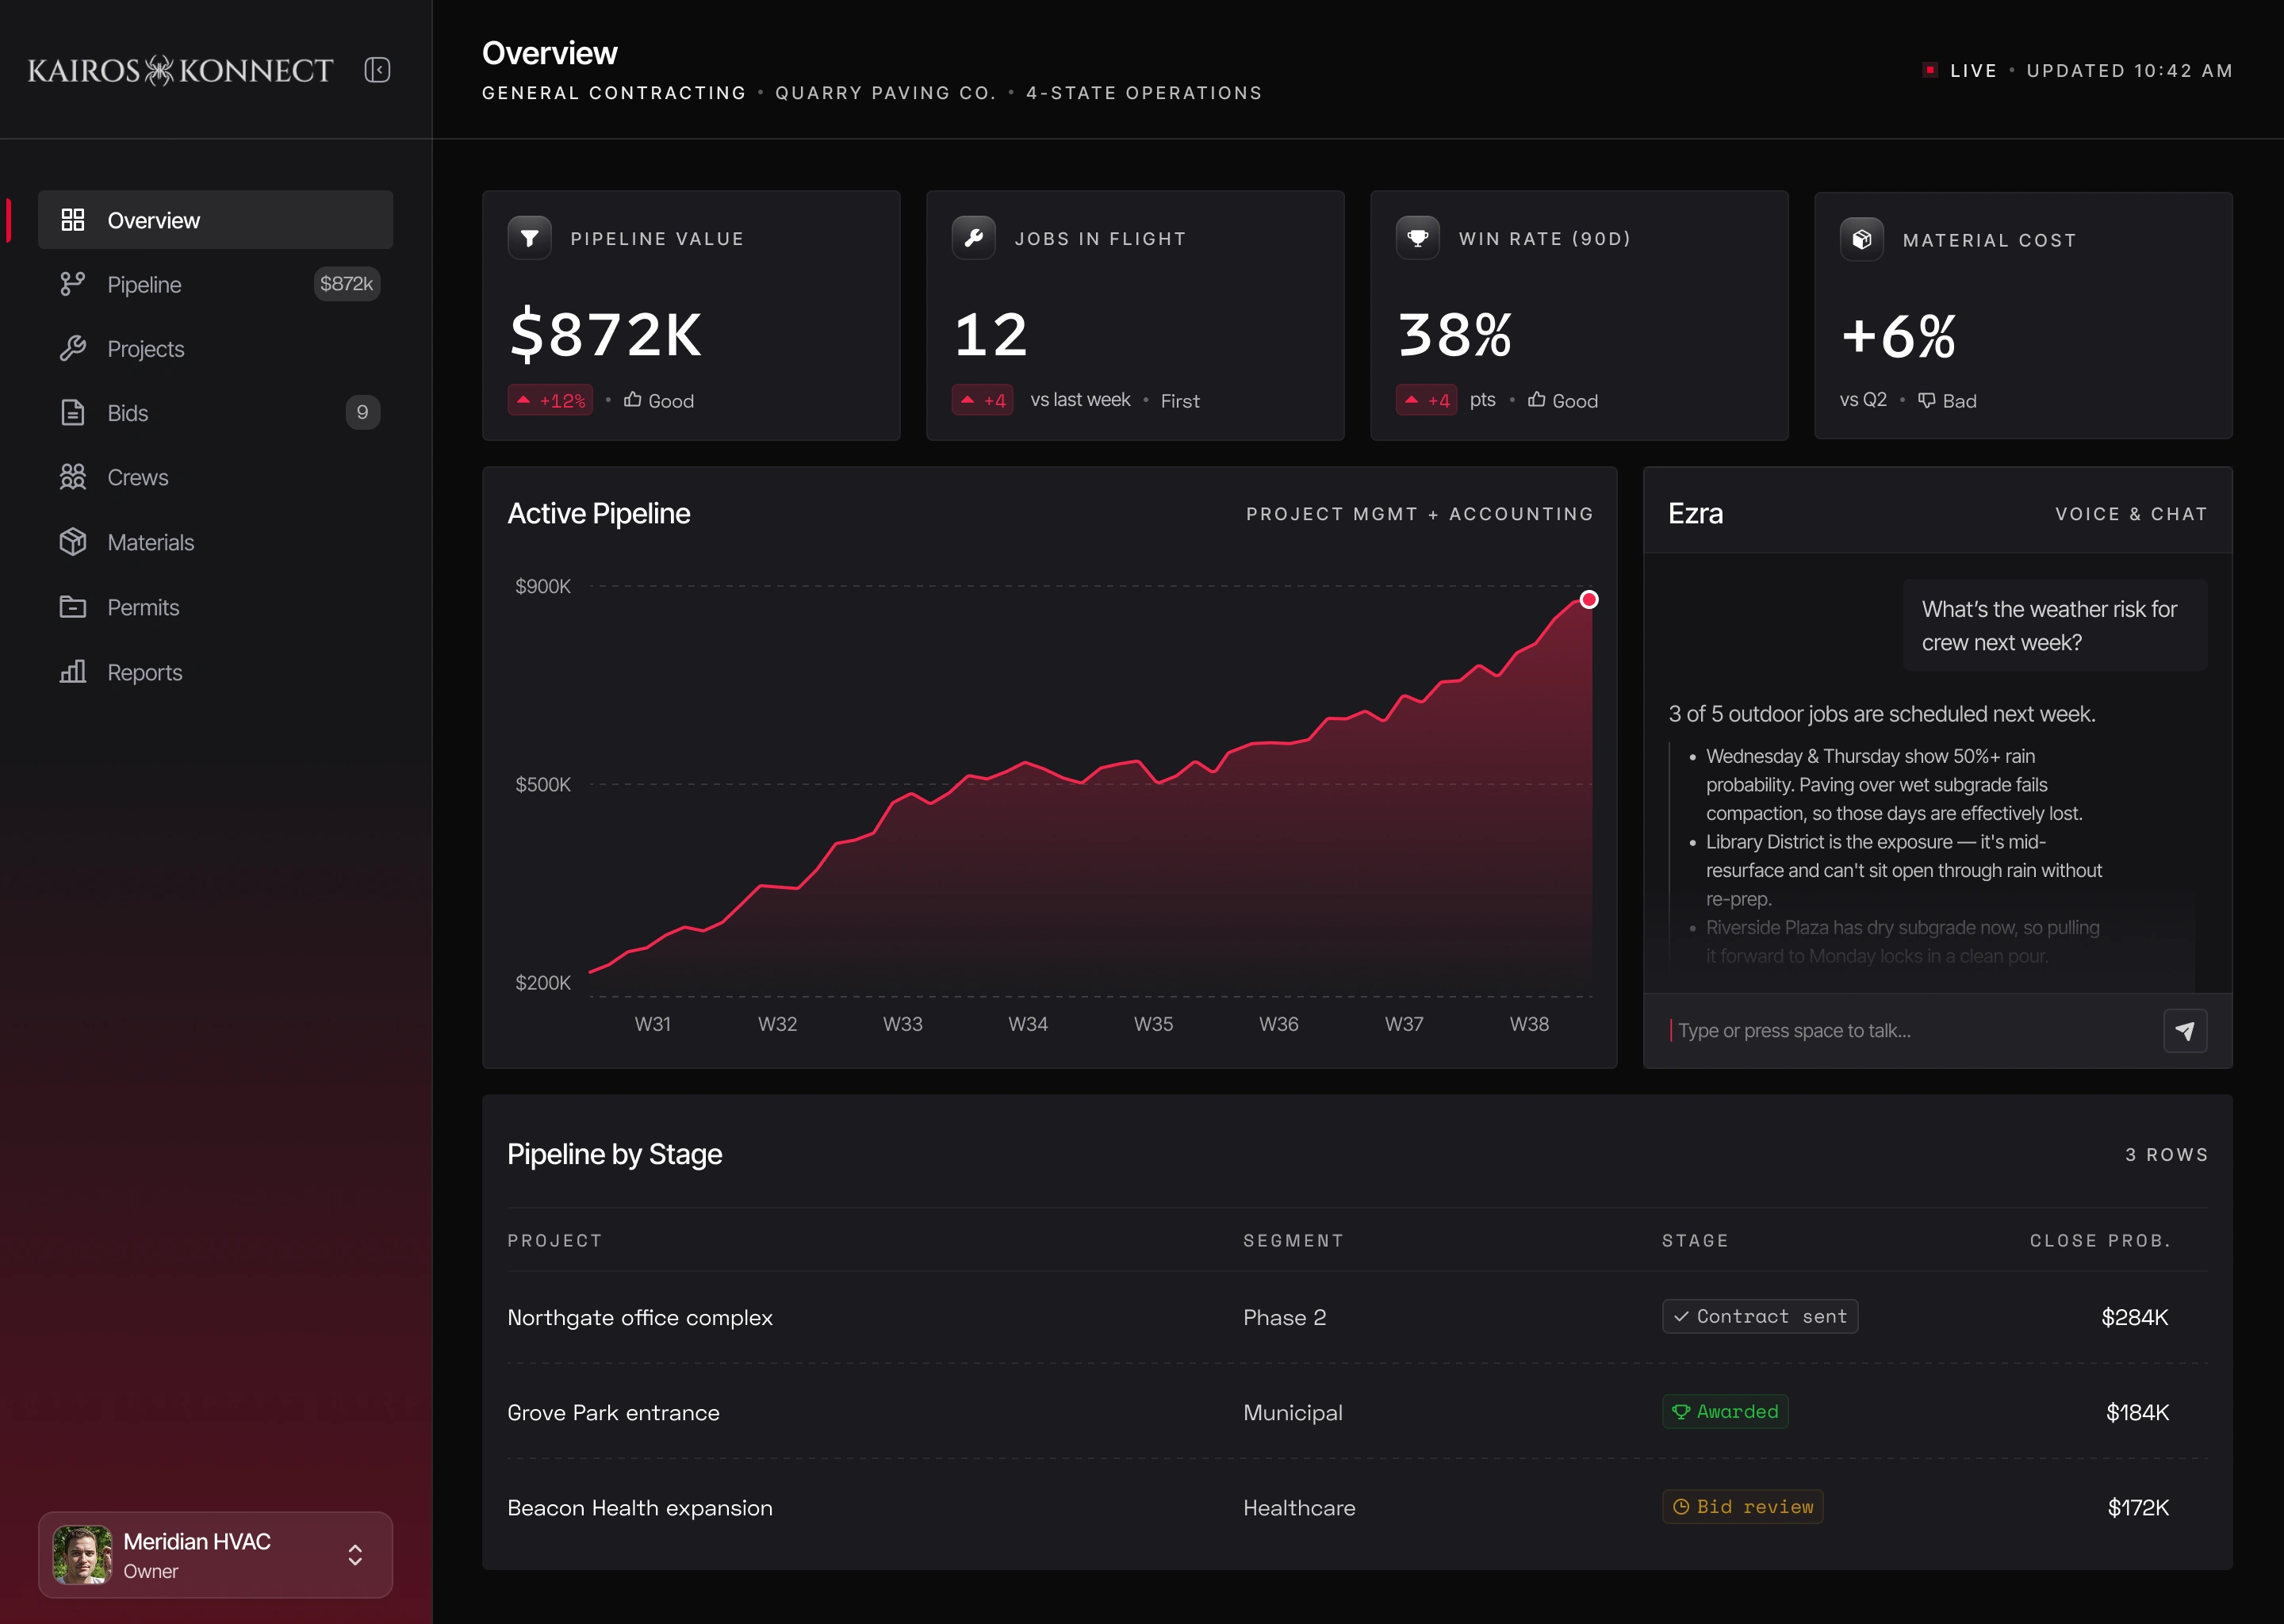Click the thumbs-down Bad indicator

tap(1947, 400)
